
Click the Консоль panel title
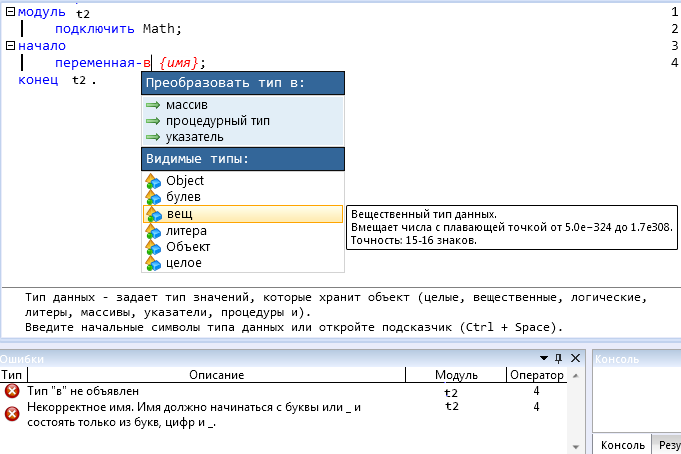(x=617, y=359)
